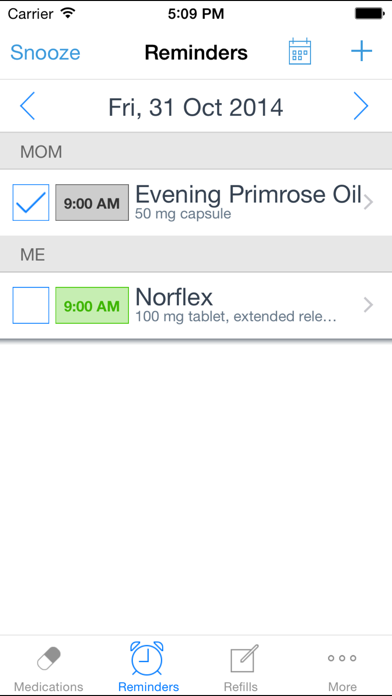Open the Evening Primrose Oil reminder row
This screenshot has width=392, height=696.
pos(196,202)
